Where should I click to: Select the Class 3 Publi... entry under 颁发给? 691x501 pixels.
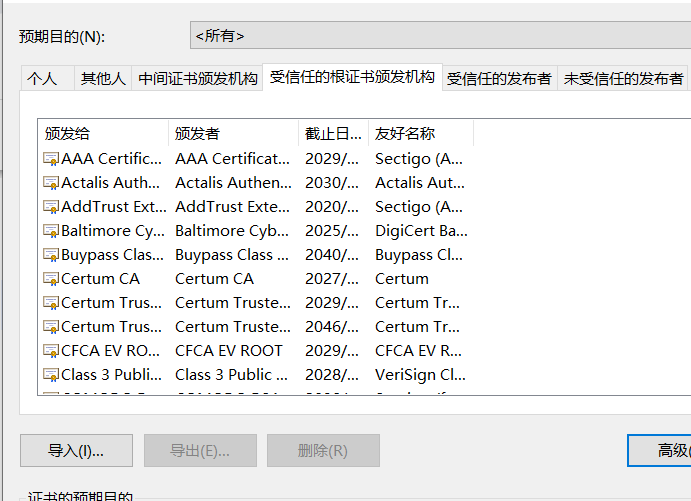[x=111, y=375]
